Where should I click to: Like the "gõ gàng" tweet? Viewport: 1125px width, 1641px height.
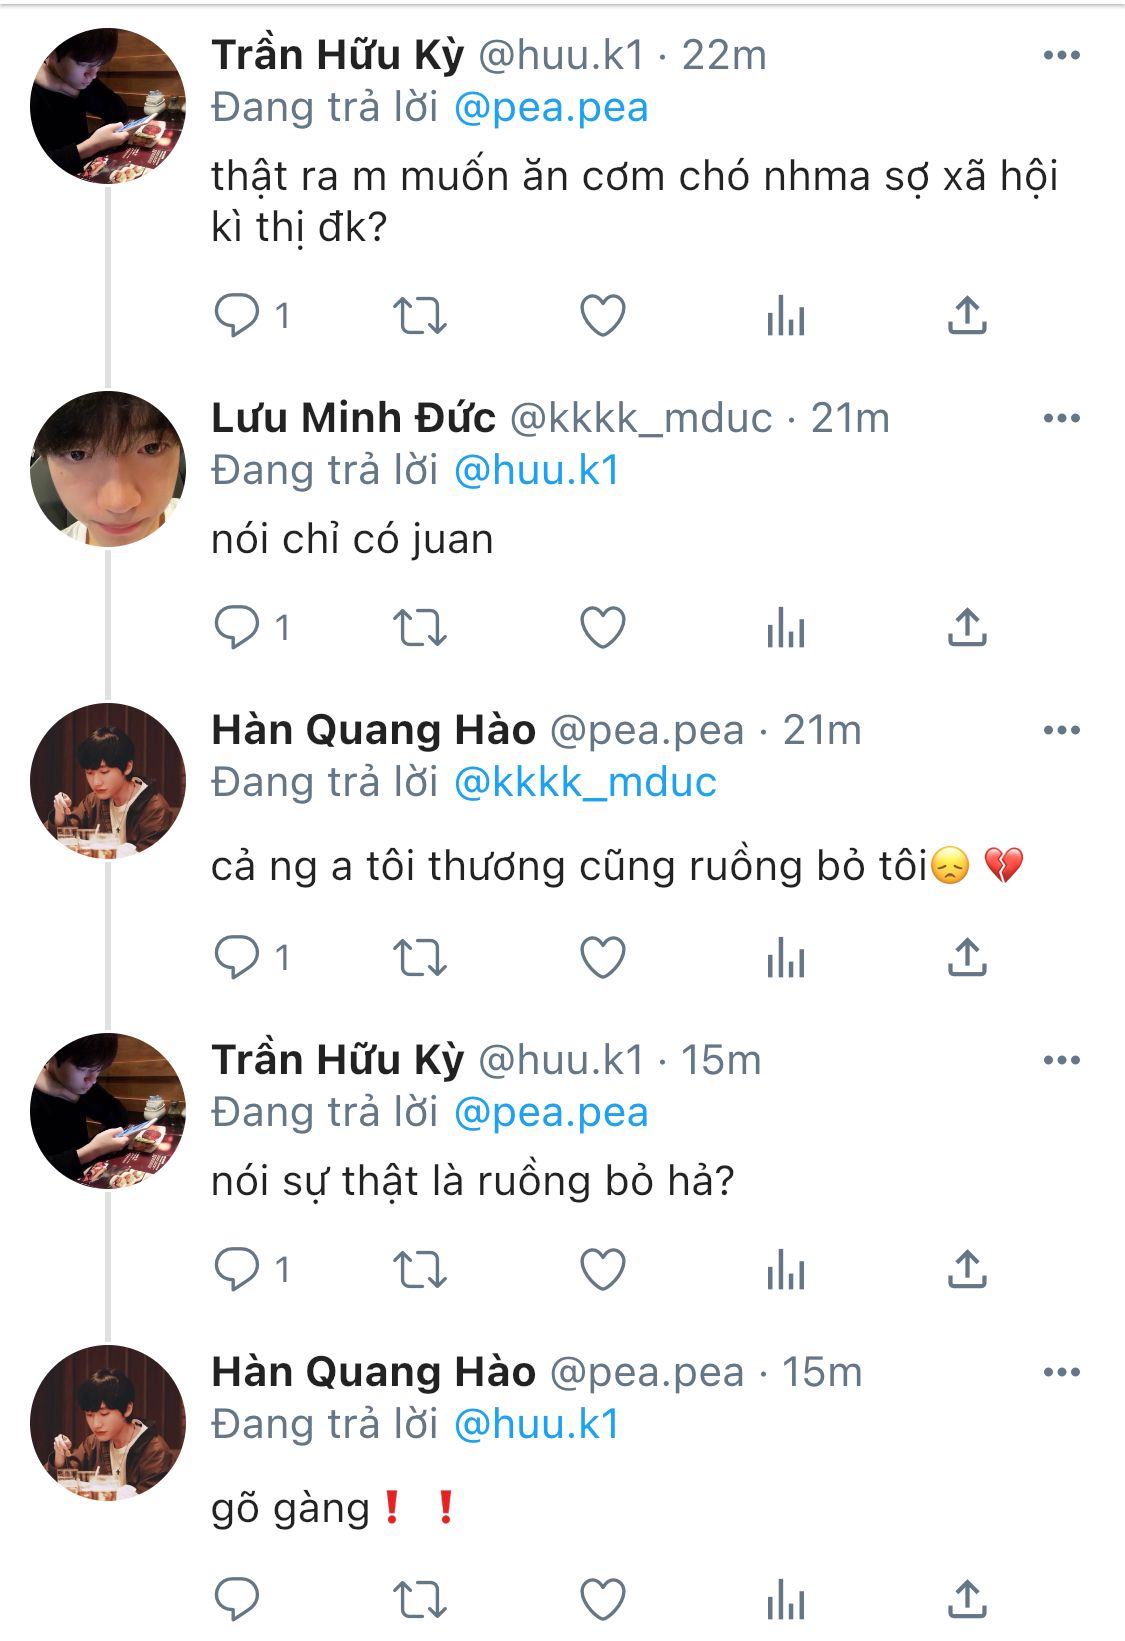[x=603, y=1599]
